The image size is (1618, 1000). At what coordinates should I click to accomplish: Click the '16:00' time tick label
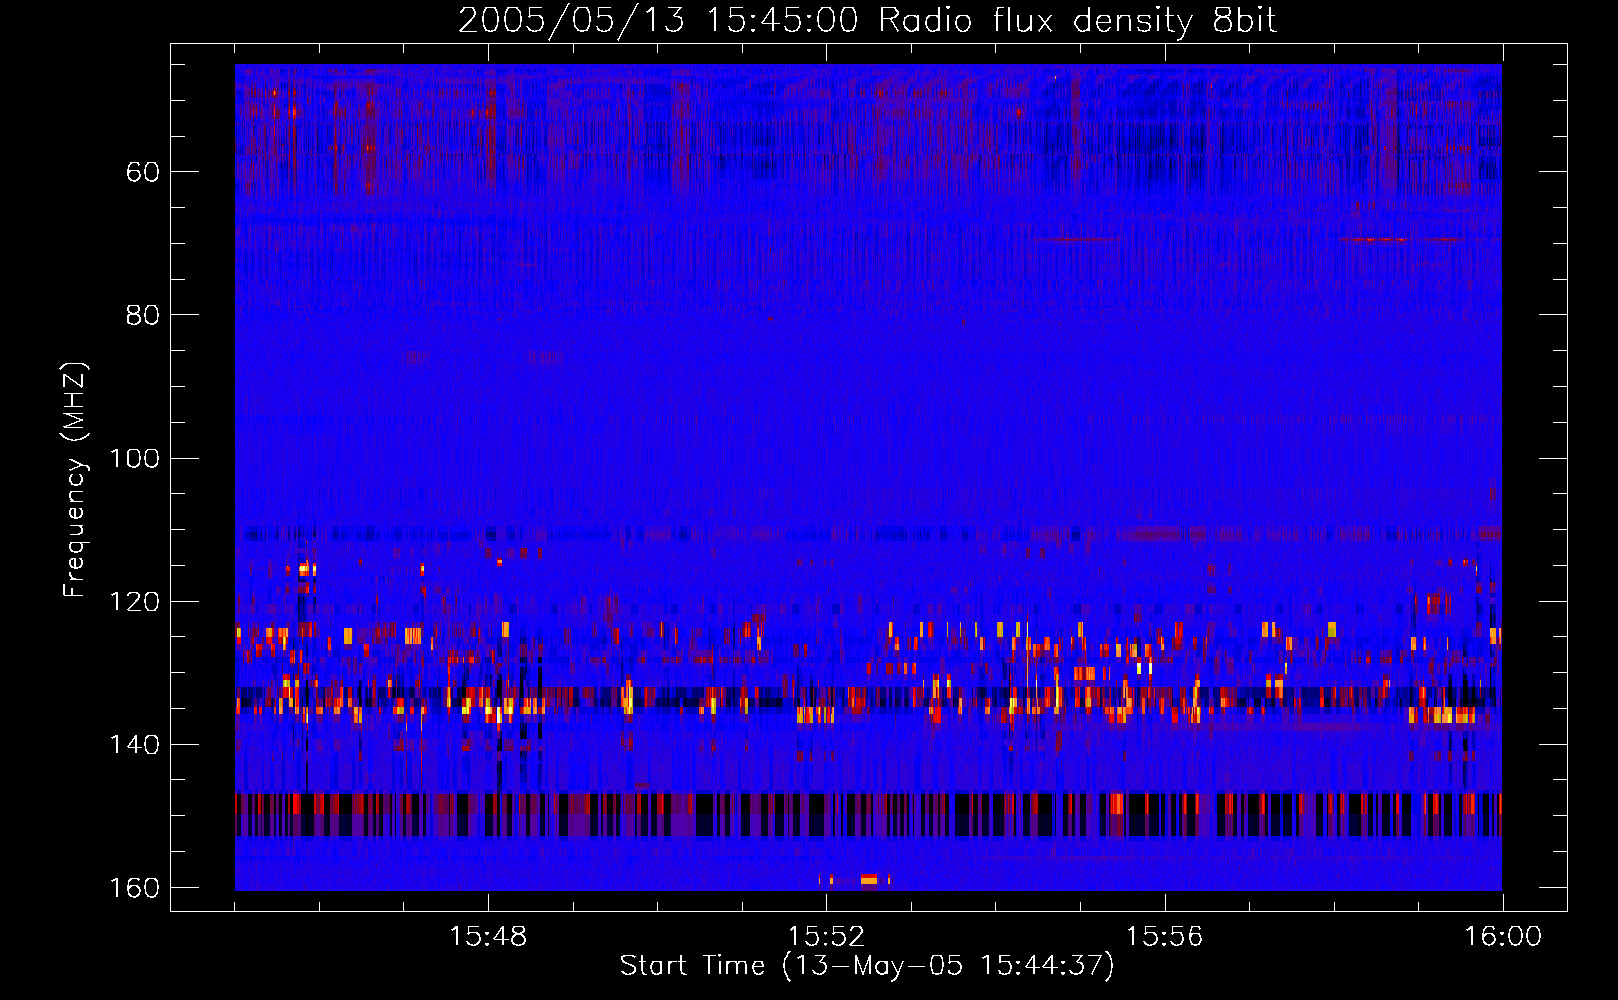tap(1503, 937)
